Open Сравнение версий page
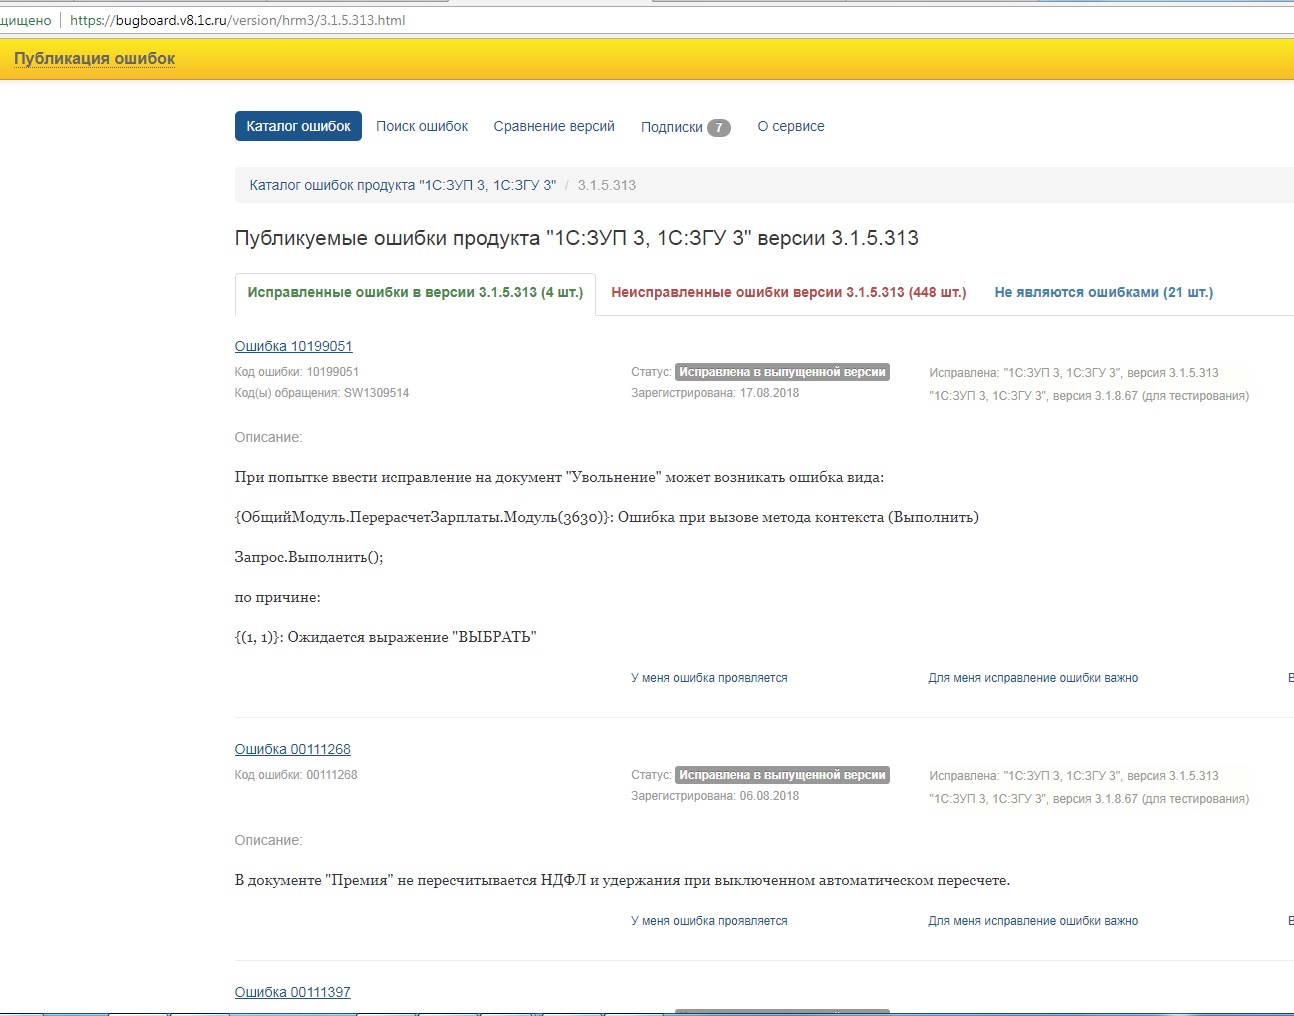Image resolution: width=1294 pixels, height=1016 pixels. click(554, 126)
